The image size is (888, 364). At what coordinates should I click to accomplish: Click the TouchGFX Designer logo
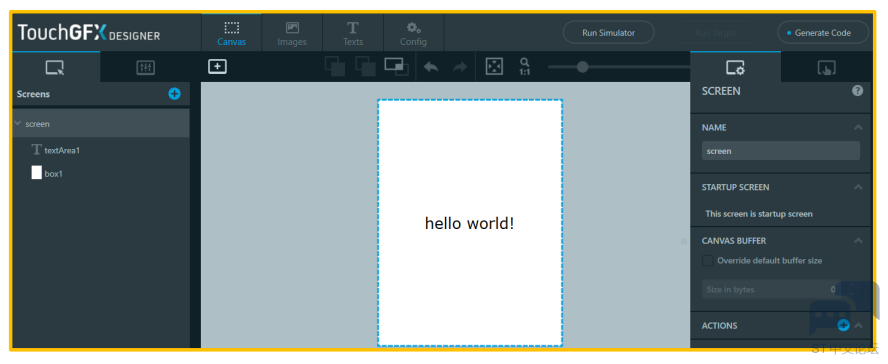(89, 33)
